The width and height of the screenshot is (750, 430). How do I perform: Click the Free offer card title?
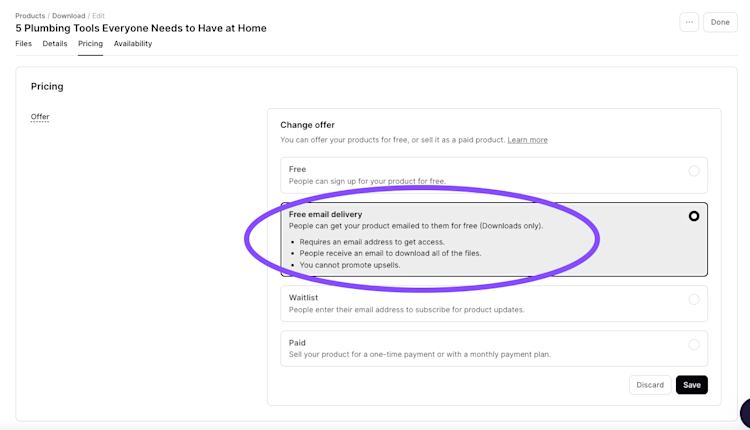tap(297, 169)
